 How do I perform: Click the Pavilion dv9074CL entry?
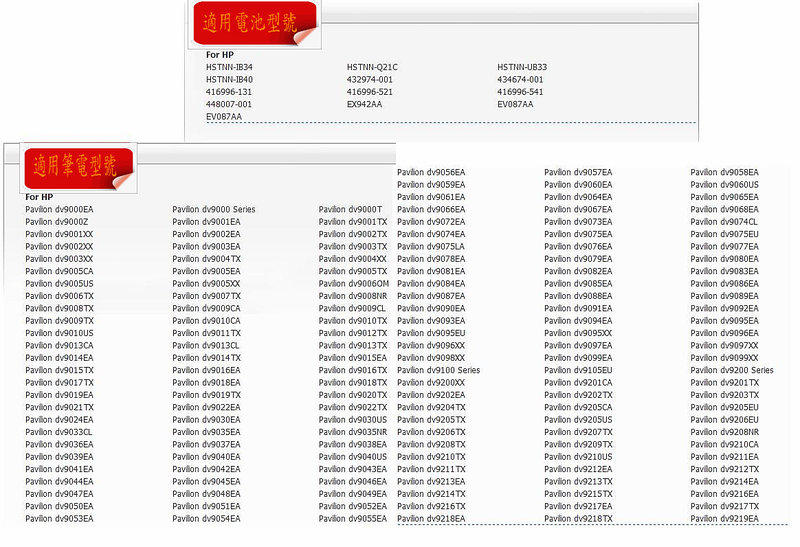point(724,222)
